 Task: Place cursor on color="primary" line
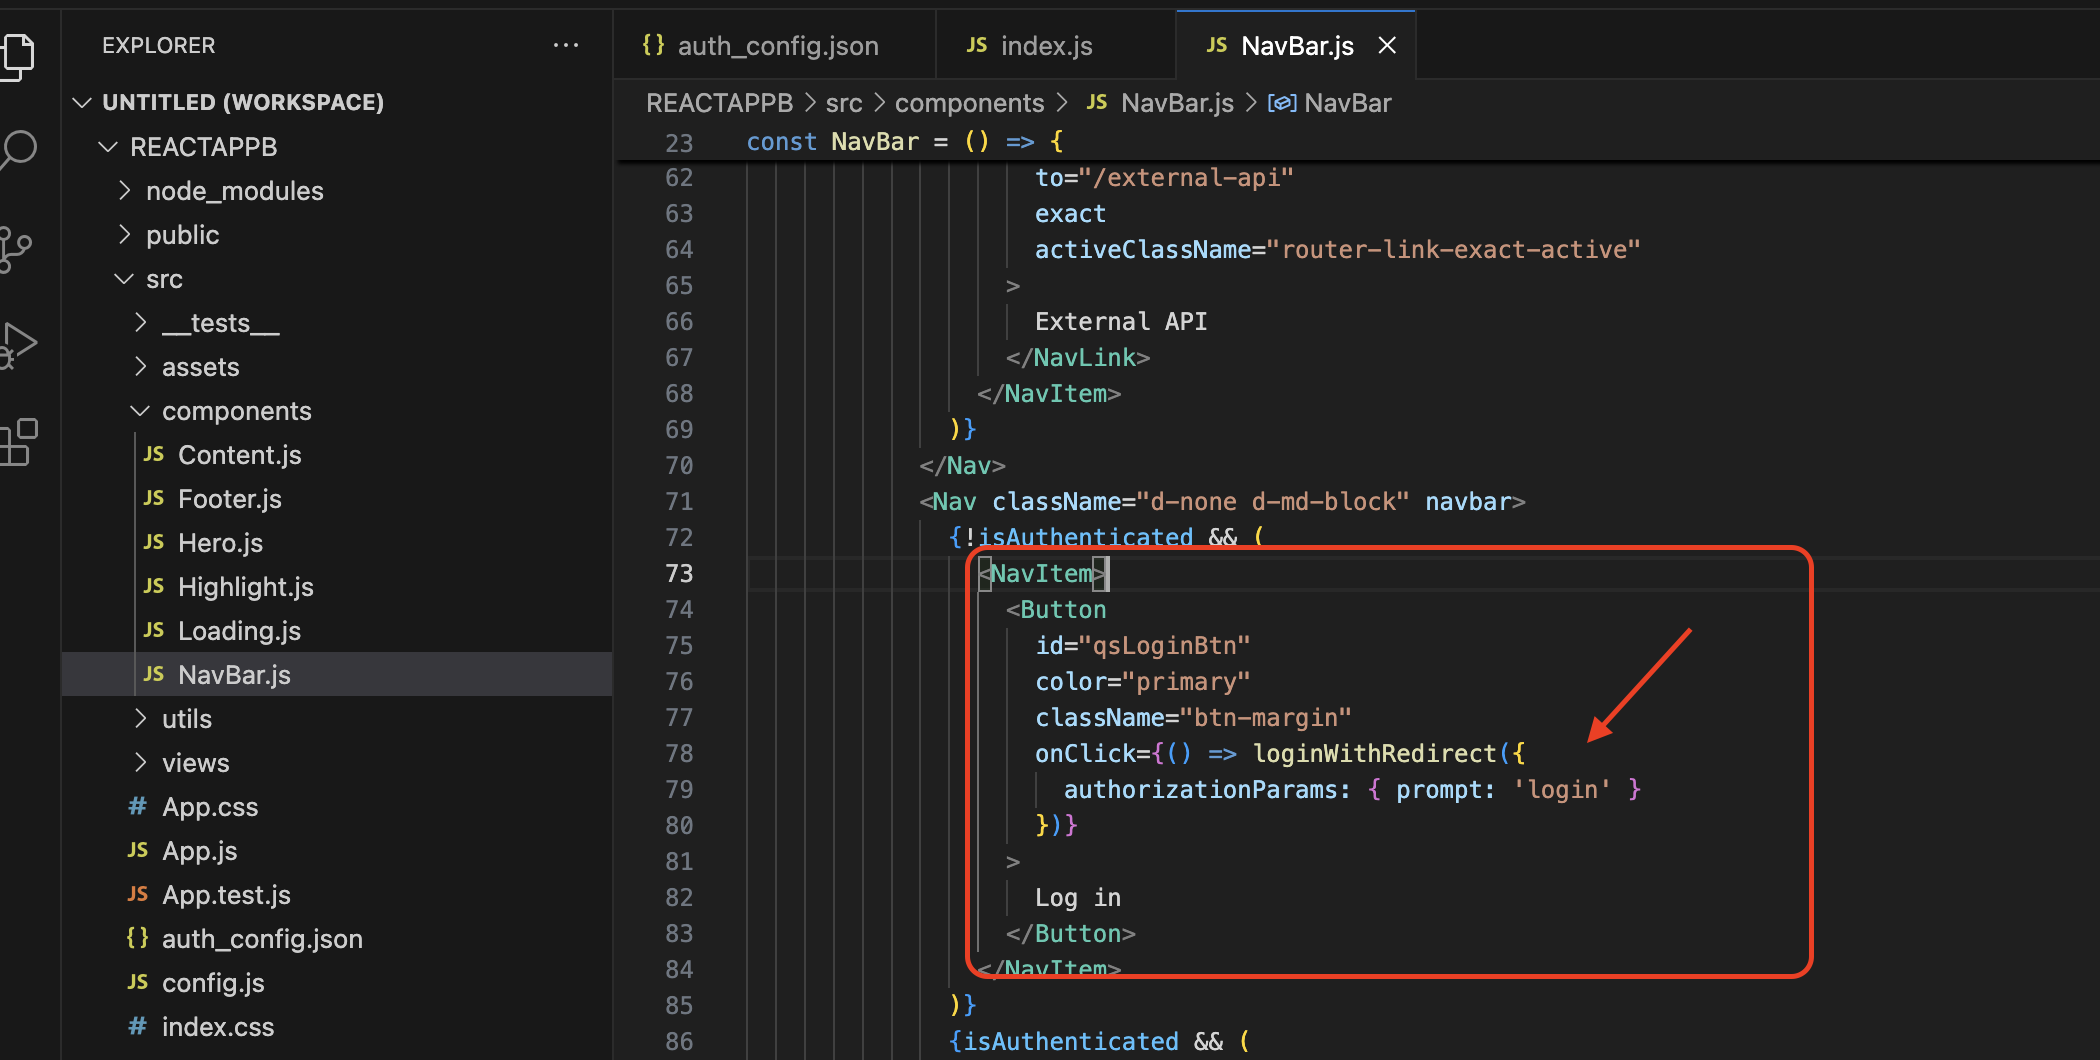(1143, 681)
